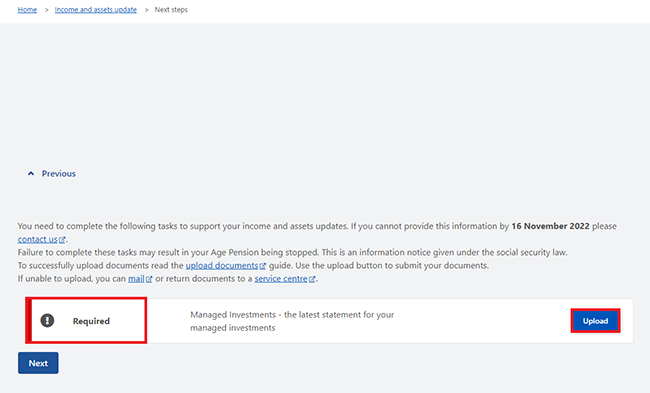The image size is (650, 393).
Task: Collapse the Previous section
Action: click(x=52, y=174)
